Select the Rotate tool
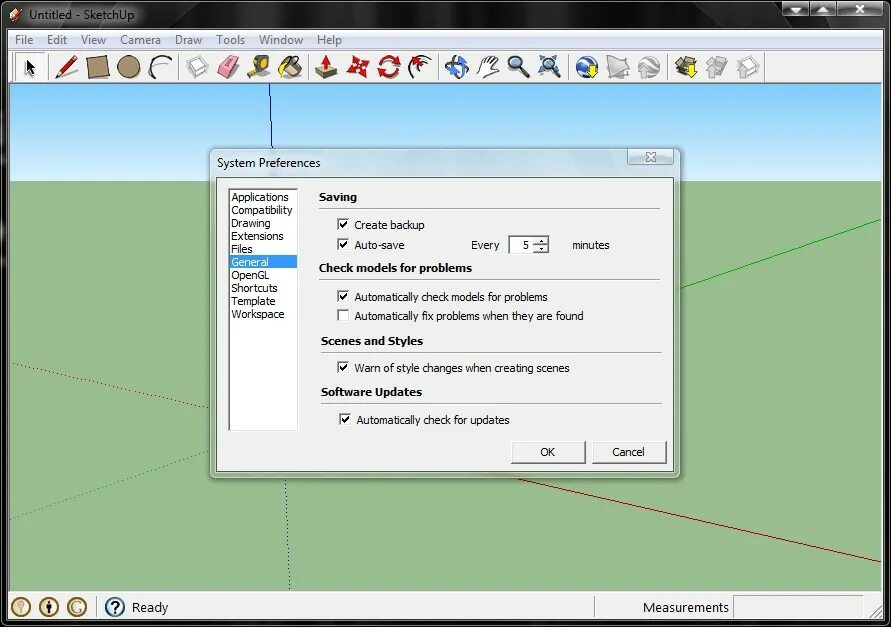This screenshot has width=891, height=627. [389, 67]
